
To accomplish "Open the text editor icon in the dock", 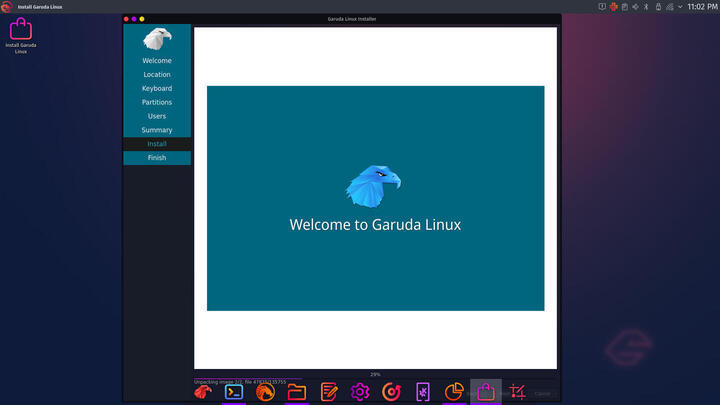I will pos(328,392).
